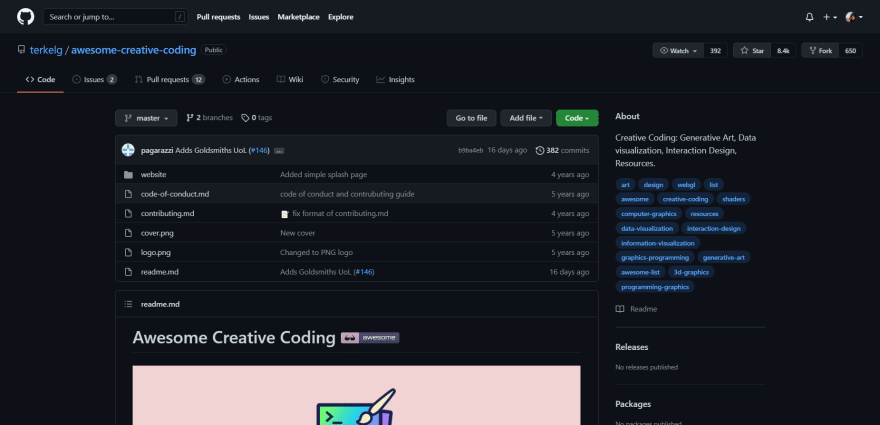Click the 'creative-coding' topic tag
The image size is (880, 425).
pos(685,199)
